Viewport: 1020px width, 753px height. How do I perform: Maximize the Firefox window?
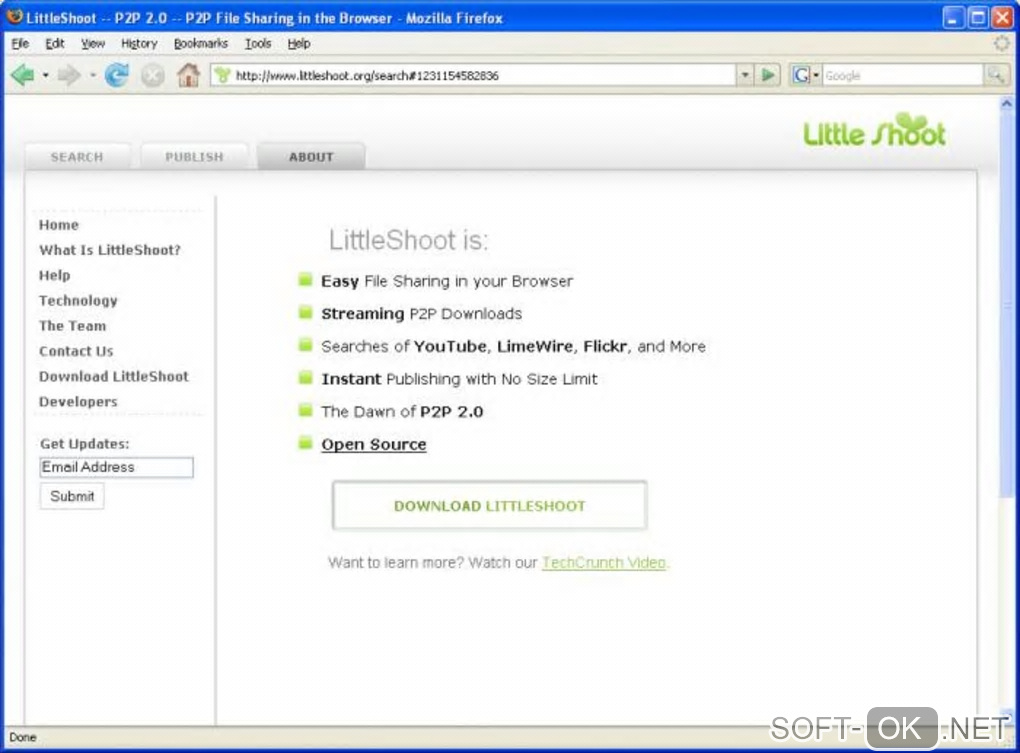click(x=978, y=18)
